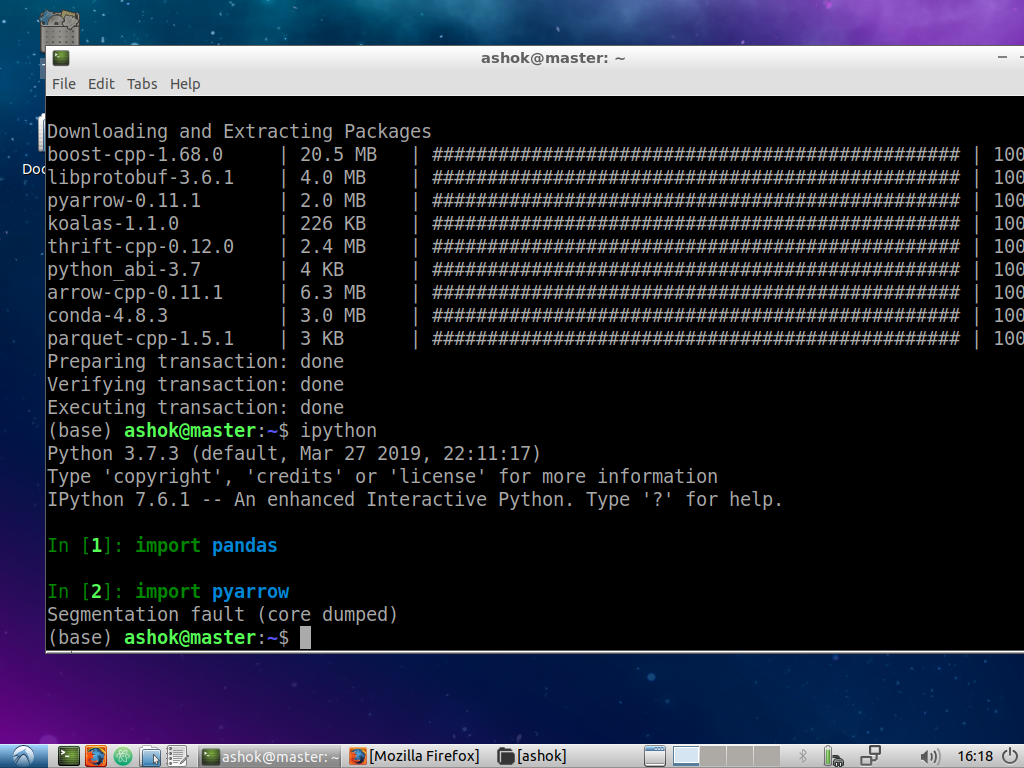The width and height of the screenshot is (1024, 768).
Task: Click the green atom launcher icon on taskbar
Action: click(x=124, y=755)
